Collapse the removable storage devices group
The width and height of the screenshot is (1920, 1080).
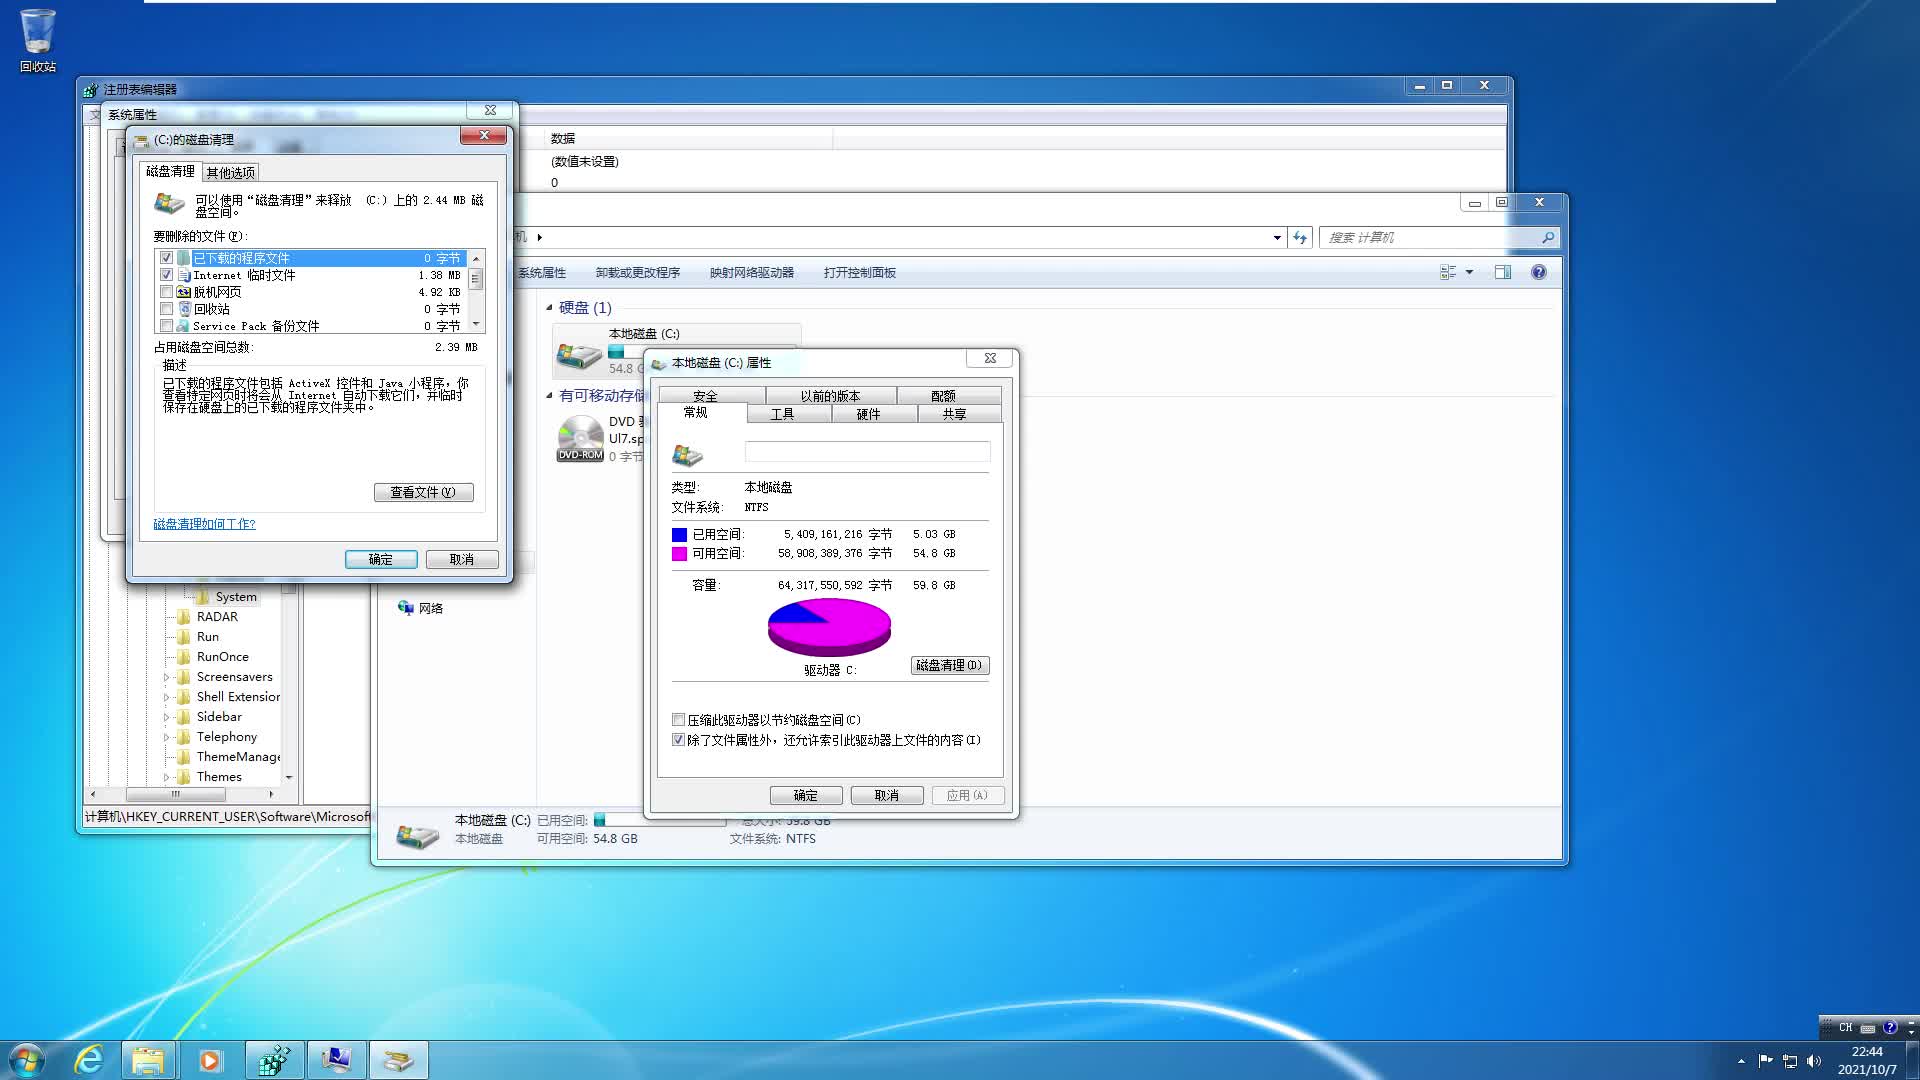pos(549,396)
